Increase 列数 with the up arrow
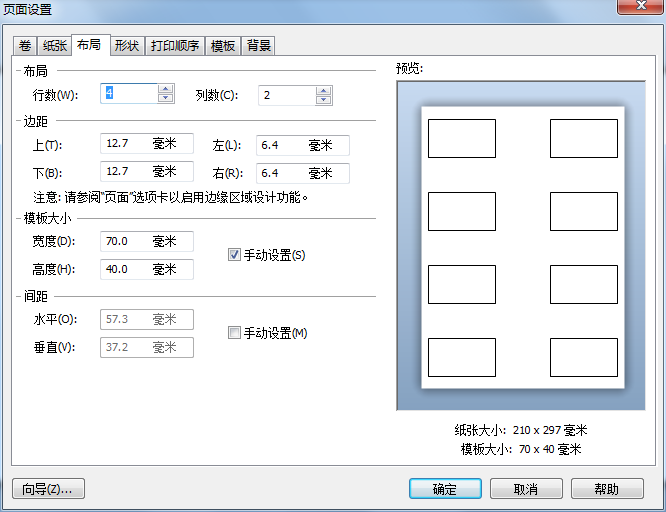This screenshot has width=666, height=512. [323, 90]
